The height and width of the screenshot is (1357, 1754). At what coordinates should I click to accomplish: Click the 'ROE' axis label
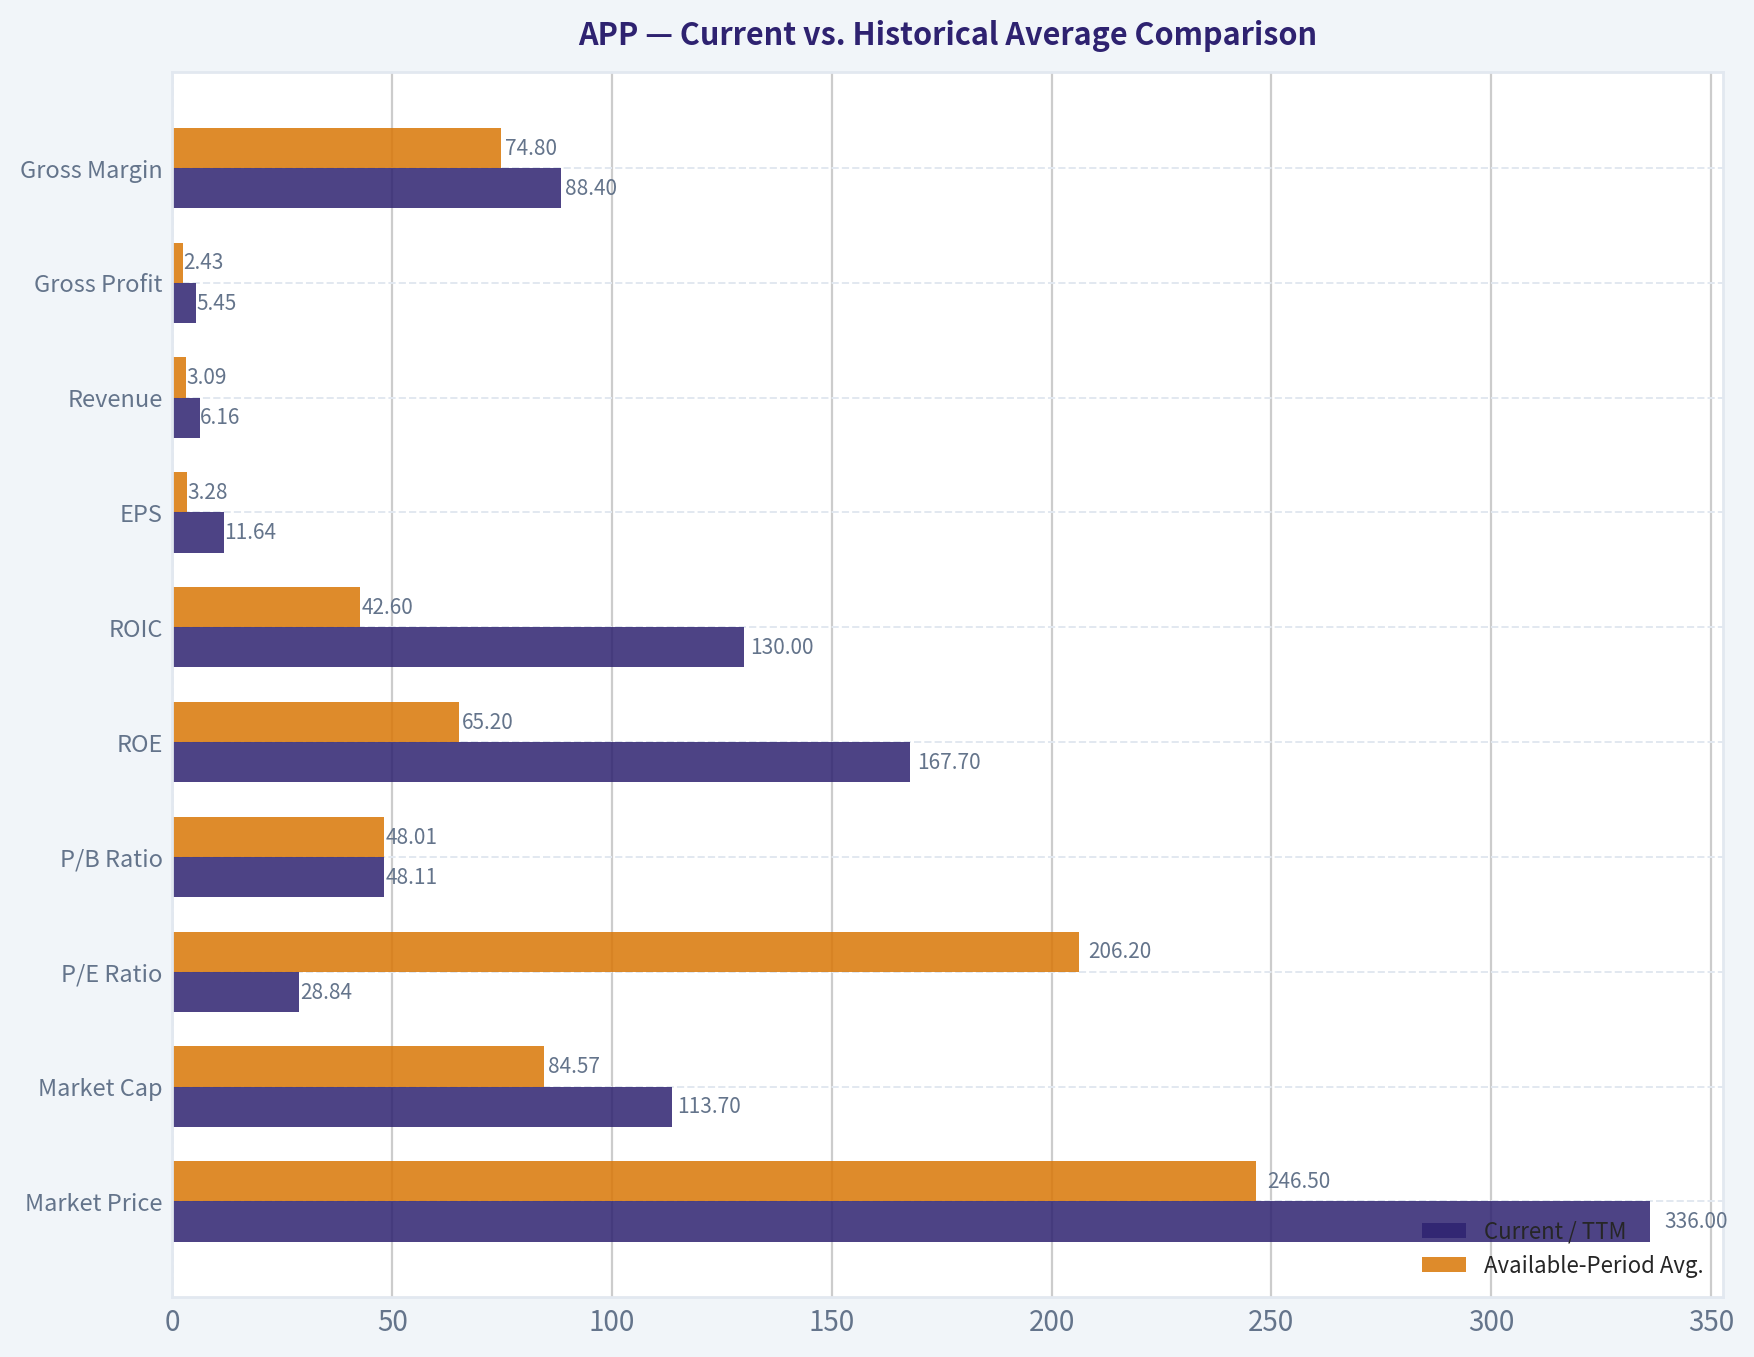(x=139, y=744)
